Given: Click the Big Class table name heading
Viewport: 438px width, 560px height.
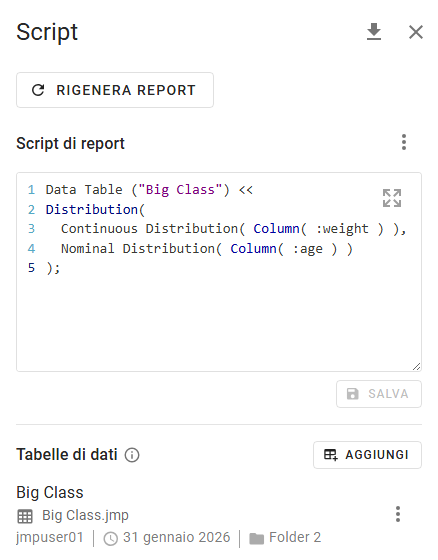Looking at the screenshot, I should 50,492.
